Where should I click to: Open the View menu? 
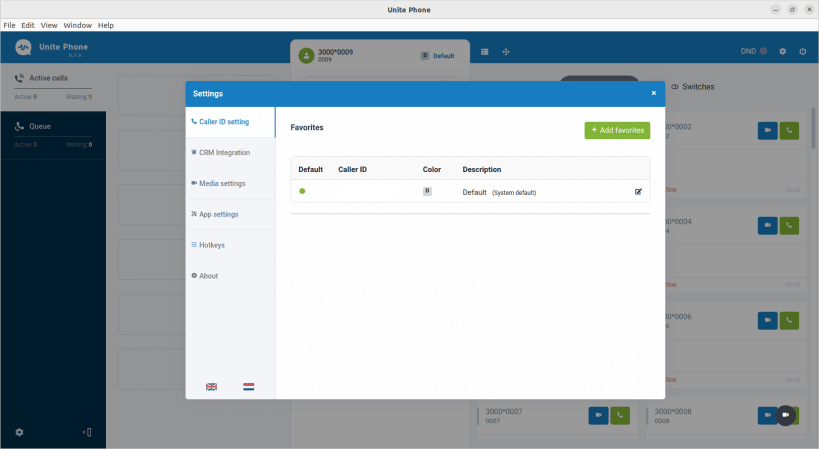(49, 25)
